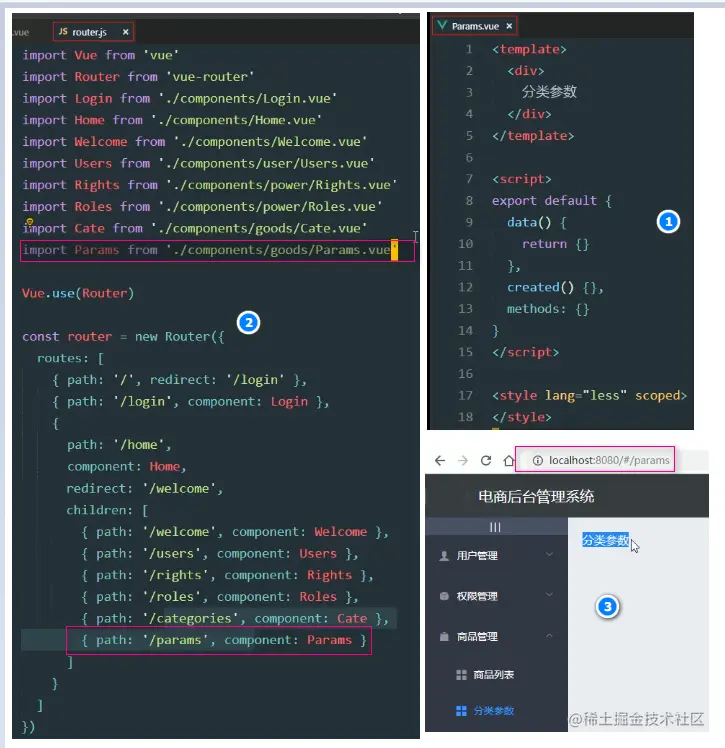Click the partially hidden .vue tab in router editor
725x748 pixels.
21,32
